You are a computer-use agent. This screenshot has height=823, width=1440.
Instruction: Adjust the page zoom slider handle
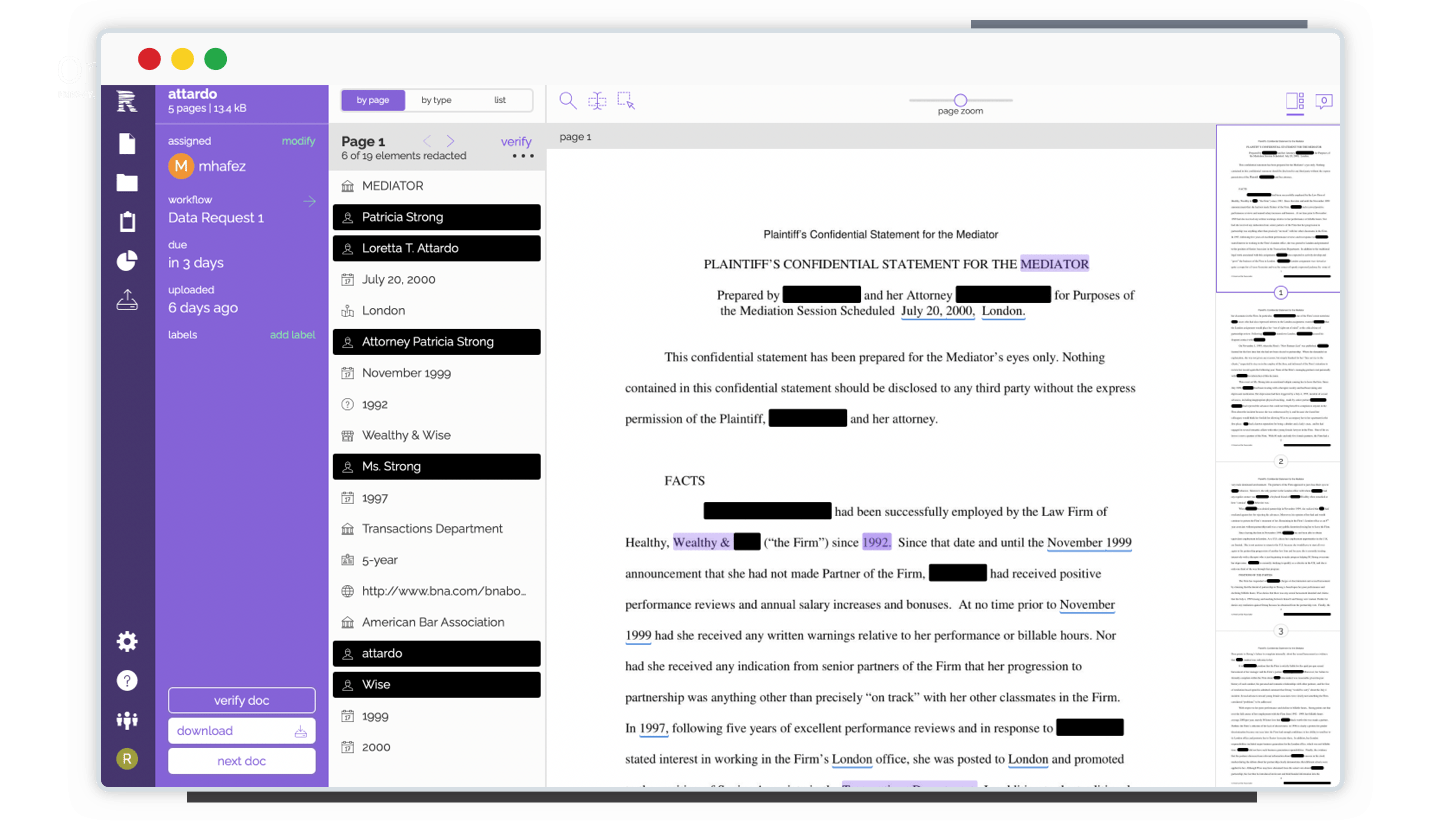coord(960,100)
